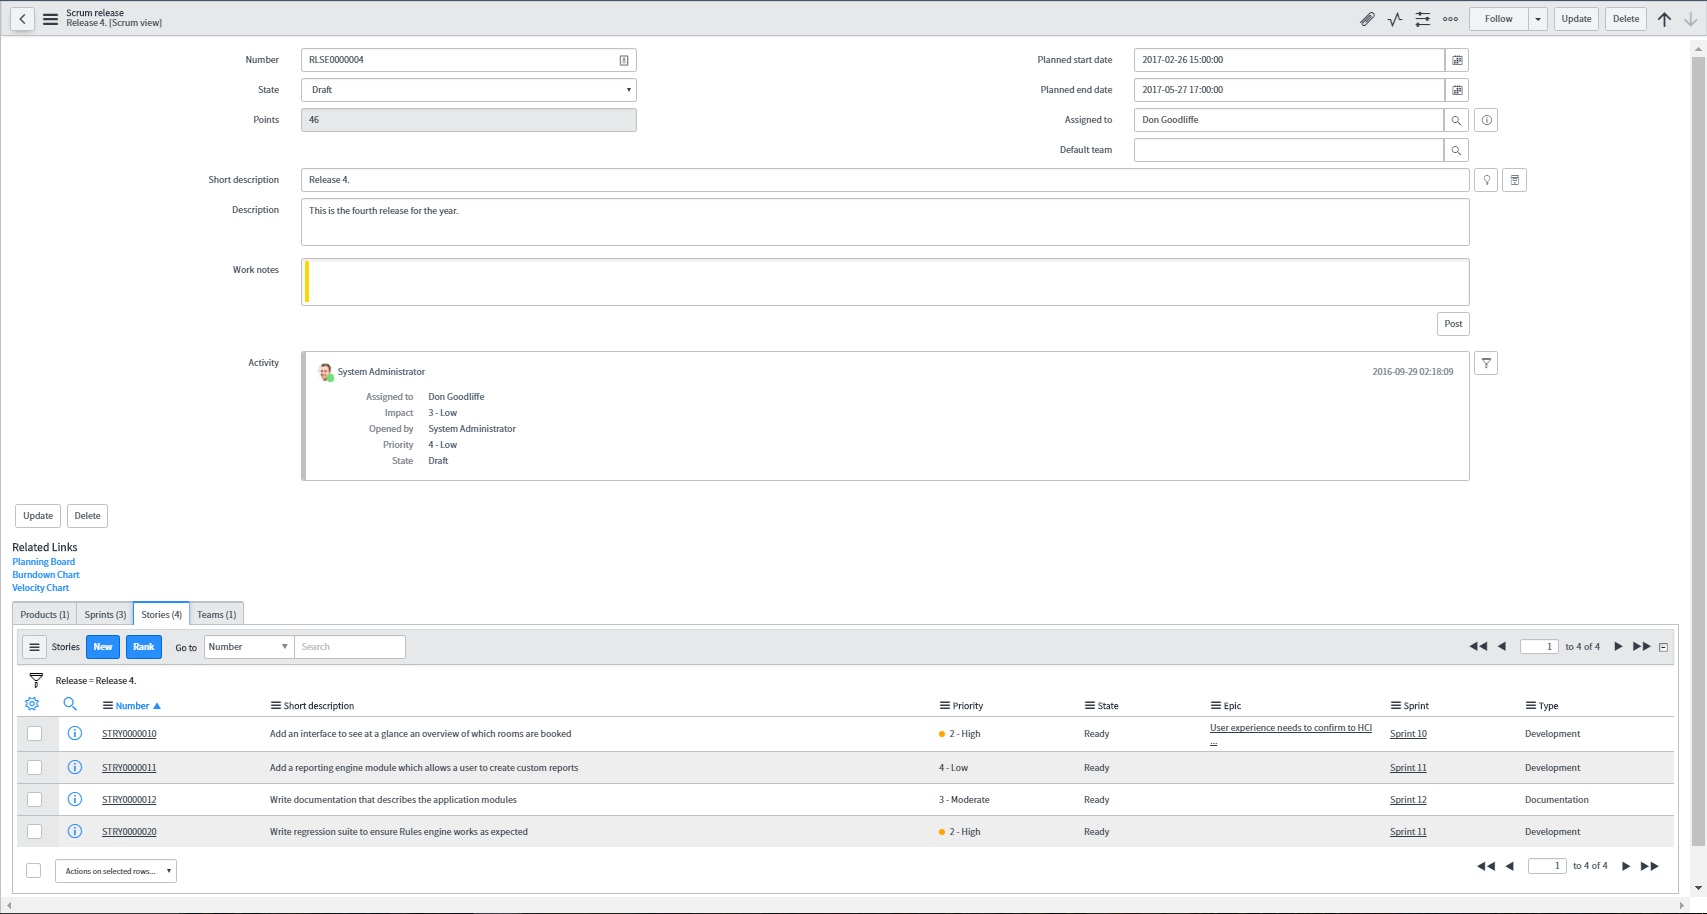Open Priority column options menu
Image resolution: width=1707 pixels, height=914 pixels.
(x=944, y=705)
